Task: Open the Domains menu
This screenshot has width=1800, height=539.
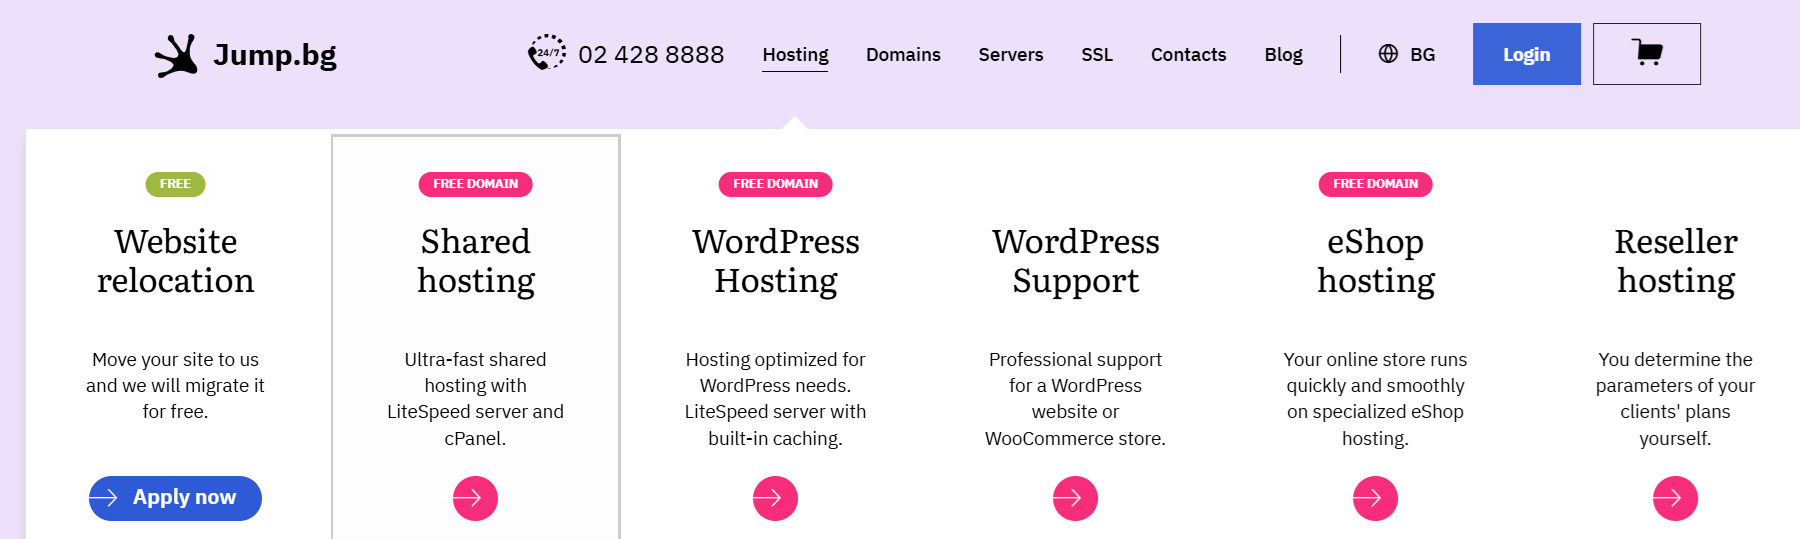Action: tap(903, 55)
